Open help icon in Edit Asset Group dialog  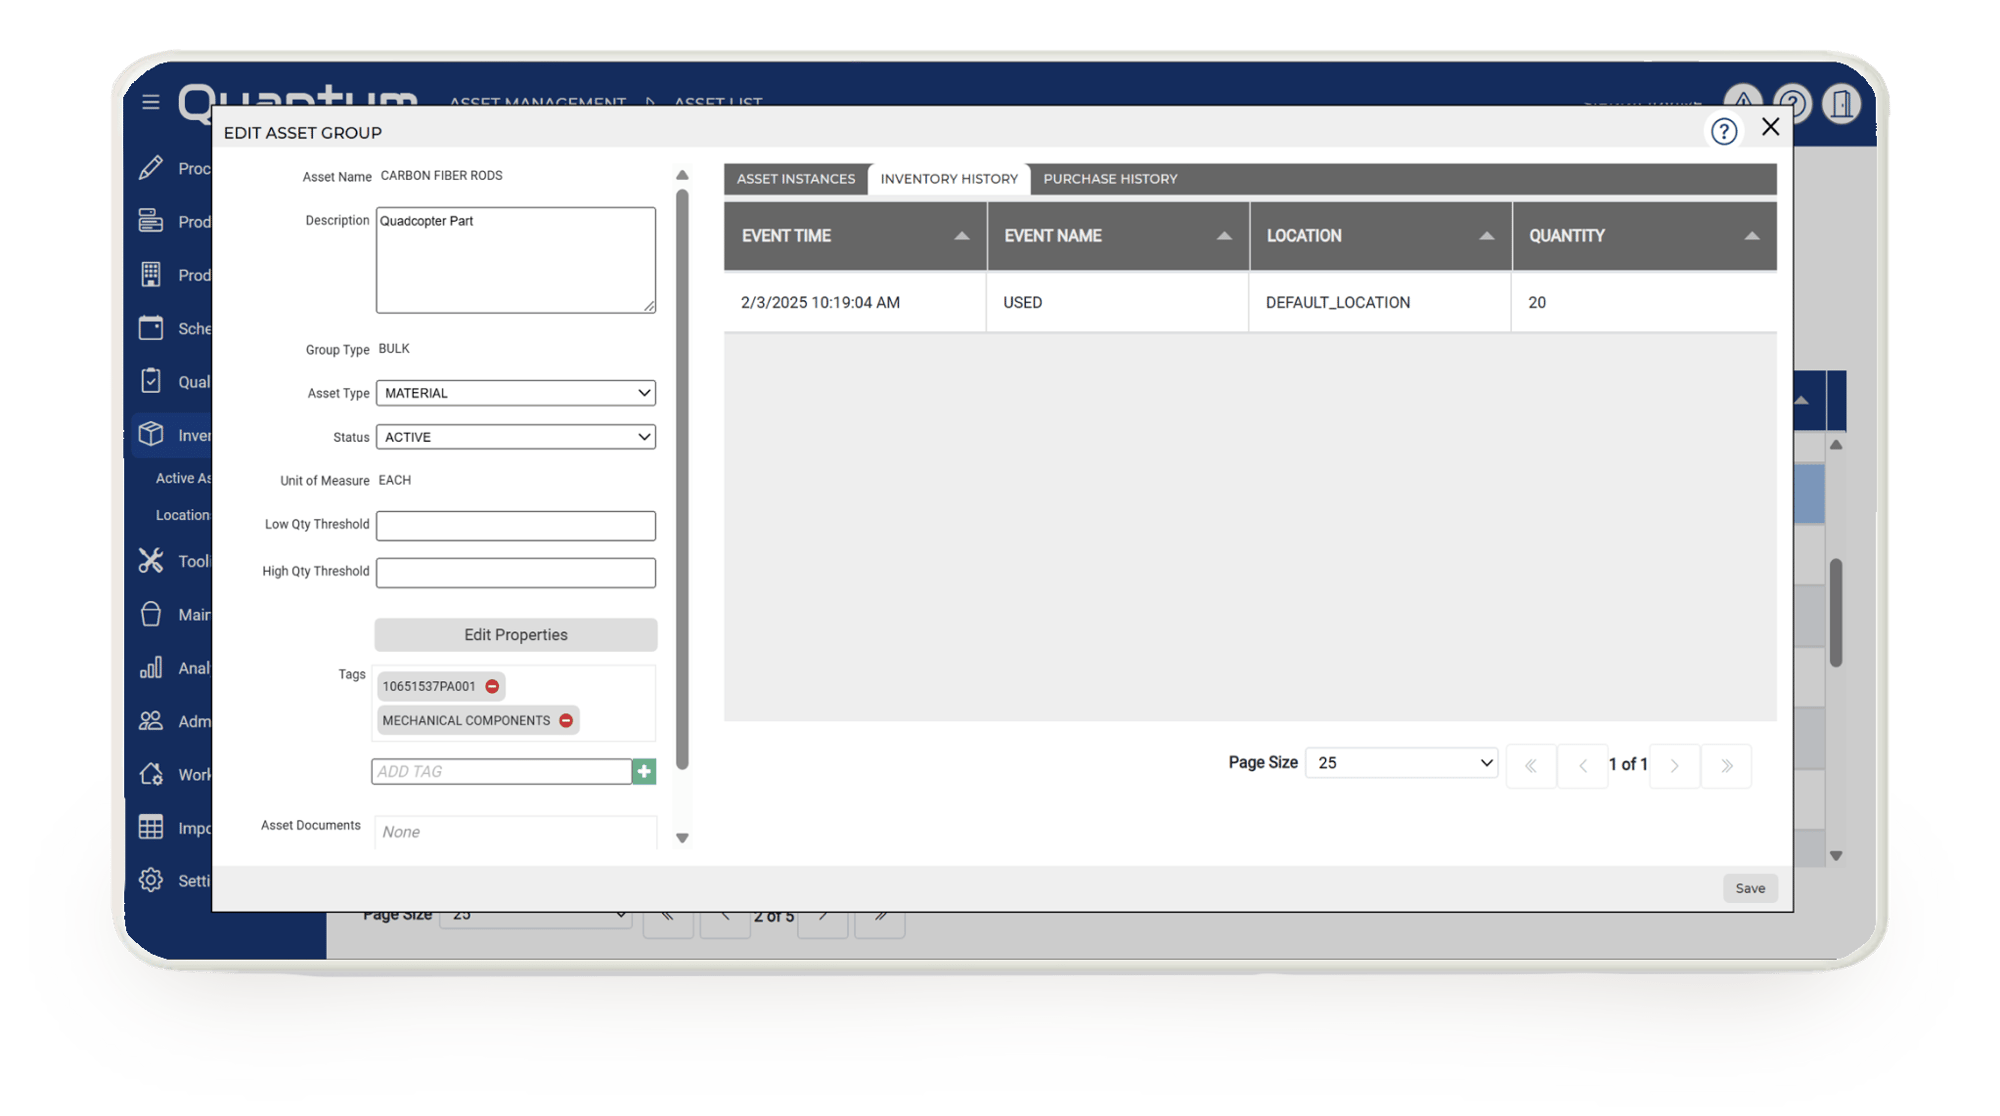coord(1723,131)
